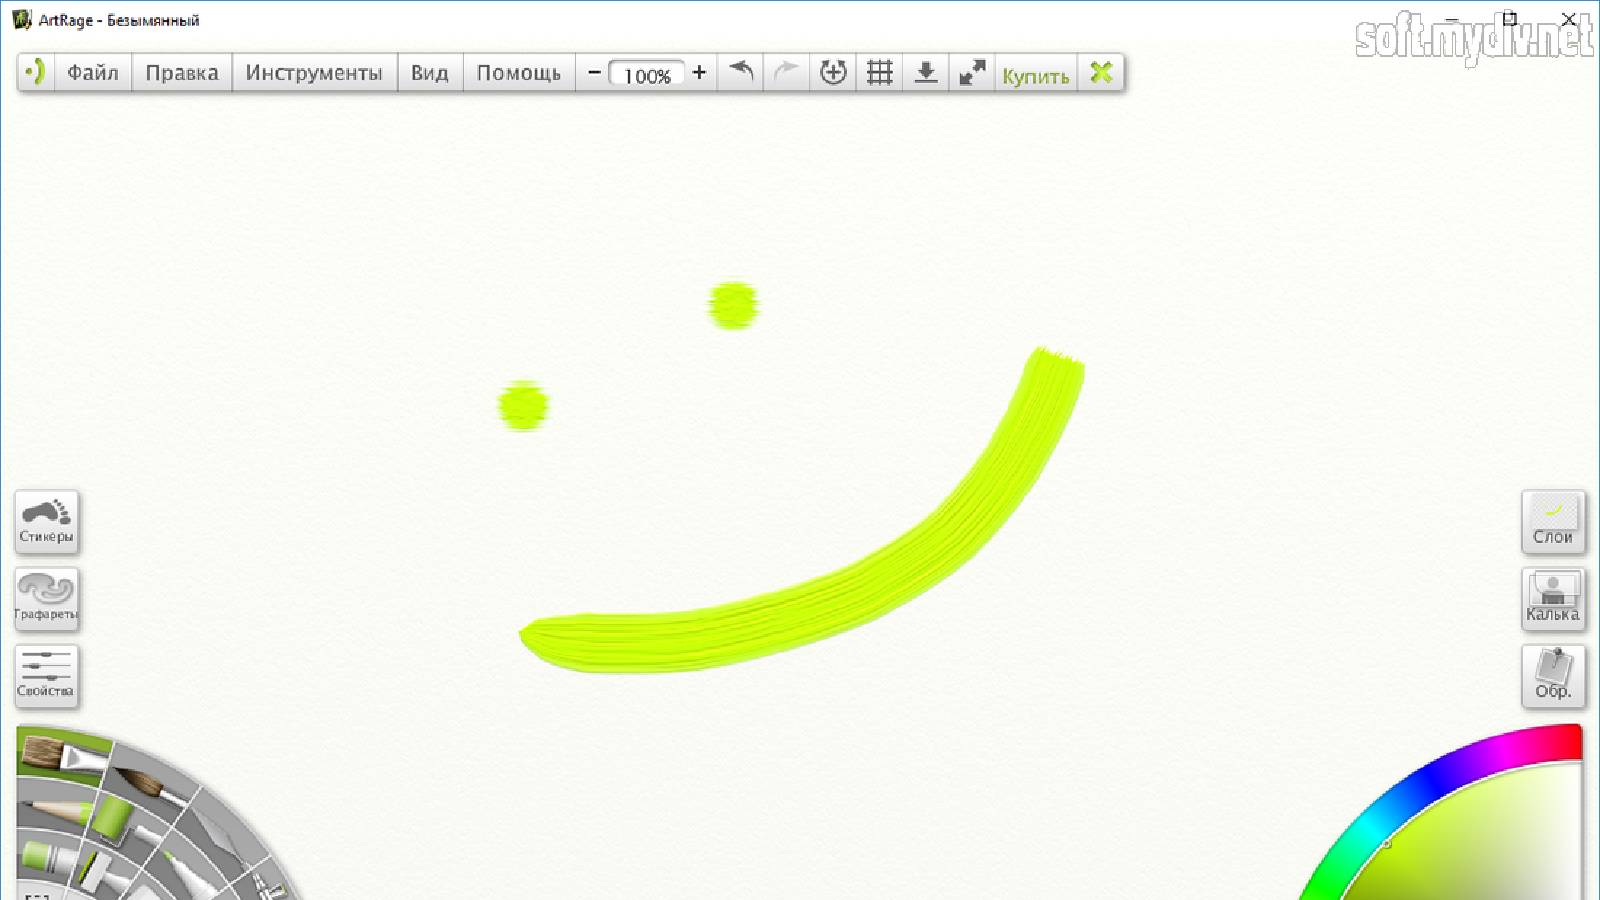This screenshot has width=1600, height=900.
Task: Zoom in with the plus button
Action: tap(699, 72)
